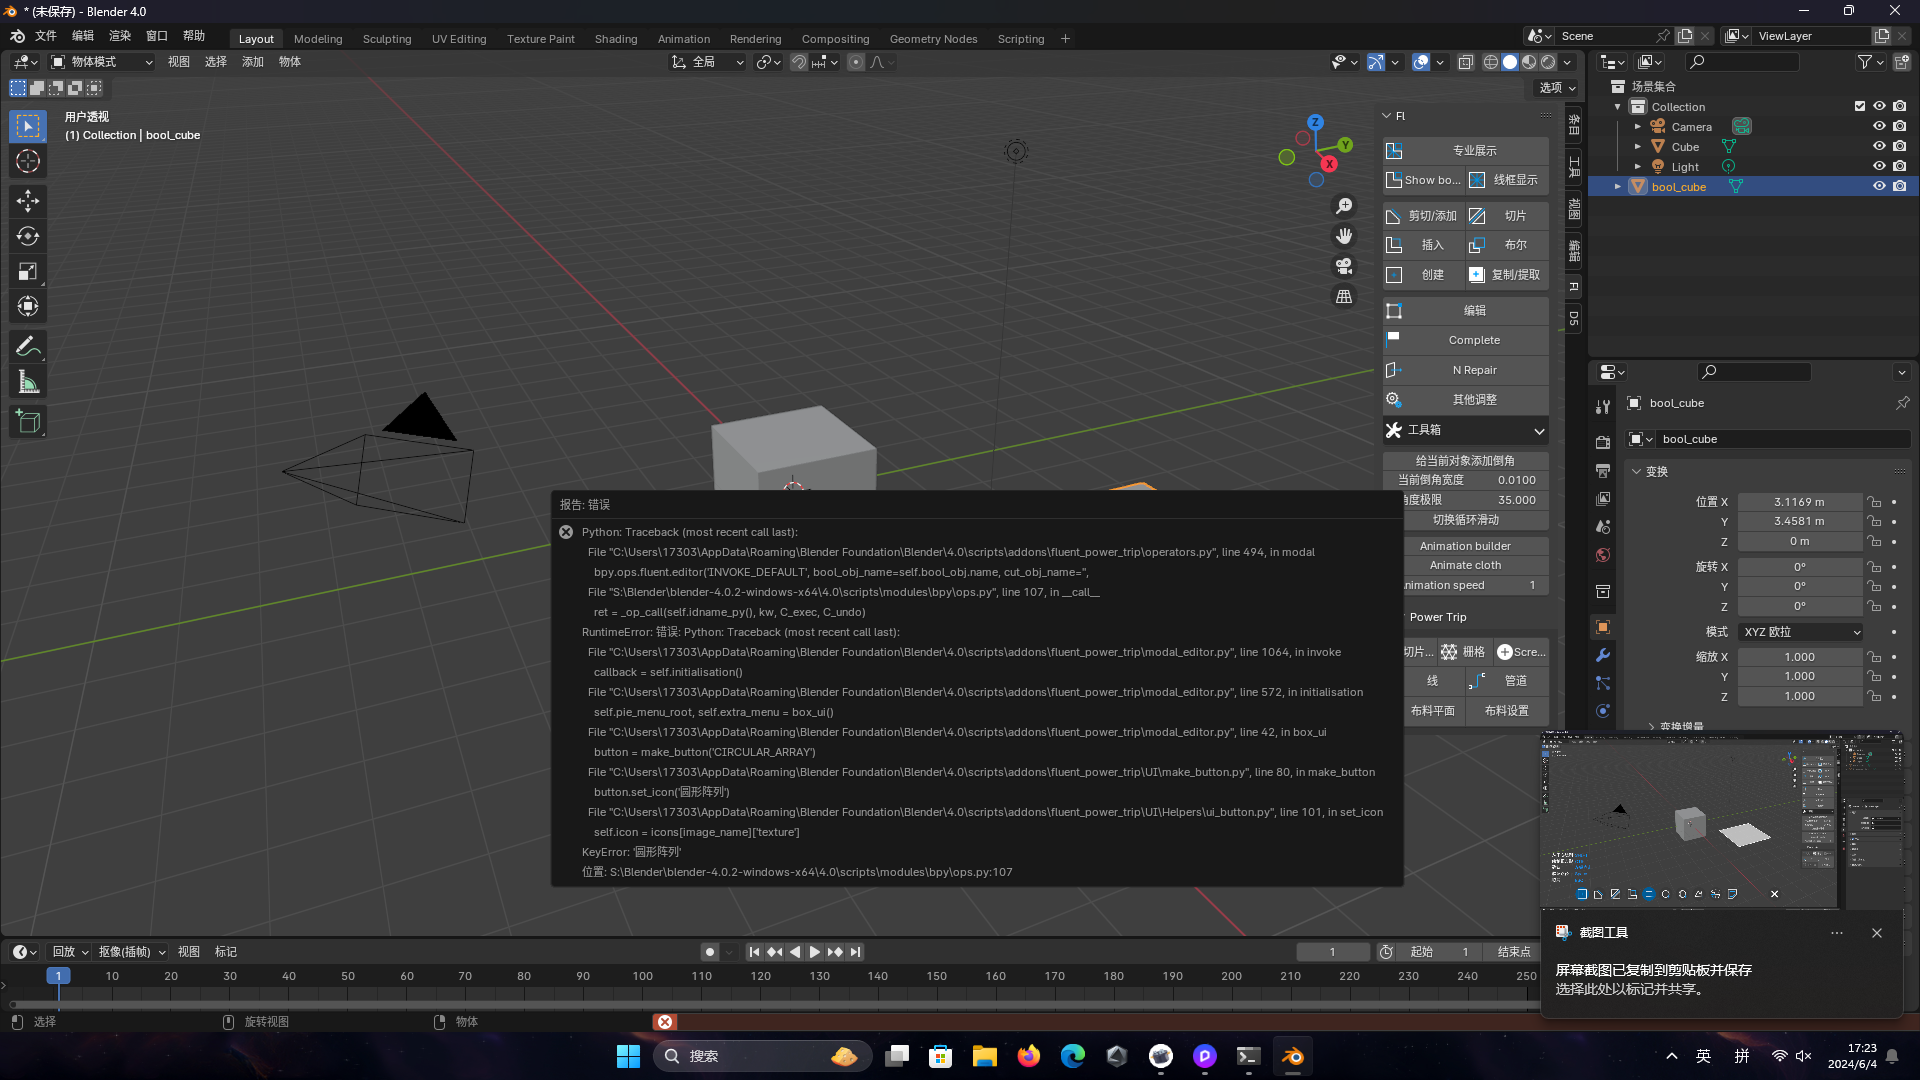Open the Modifiers wrench properties tab

tap(1603, 655)
